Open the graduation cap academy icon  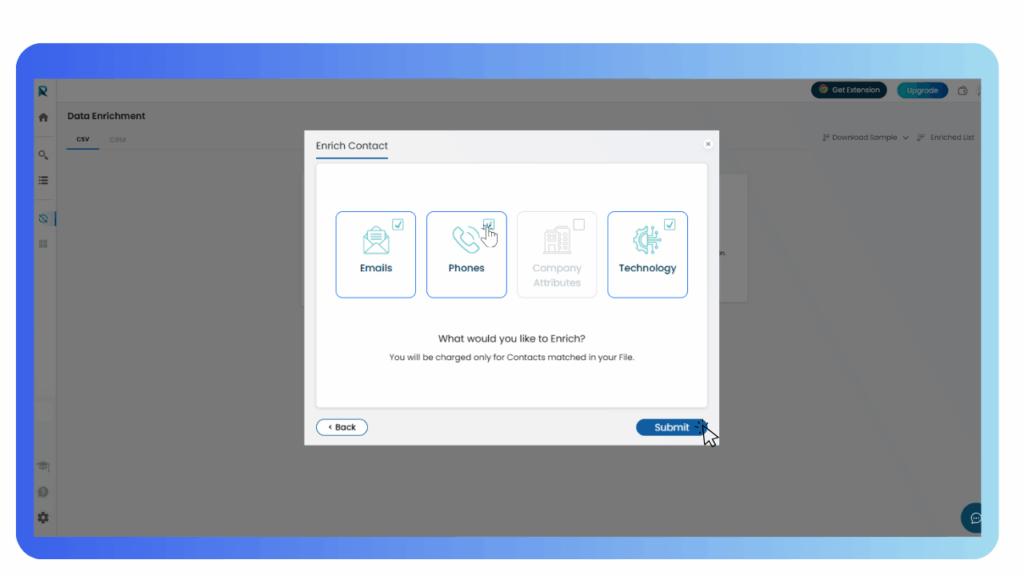point(44,466)
